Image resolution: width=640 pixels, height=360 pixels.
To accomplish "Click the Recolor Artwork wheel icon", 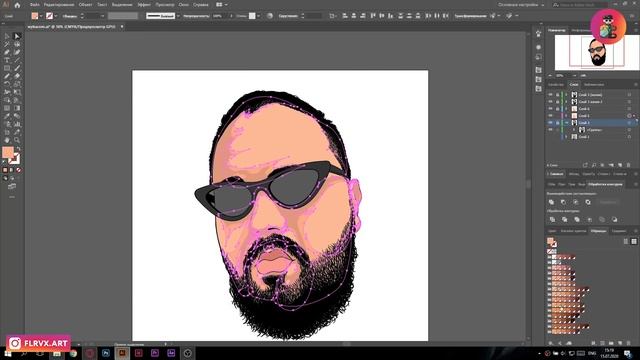I will (270, 16).
